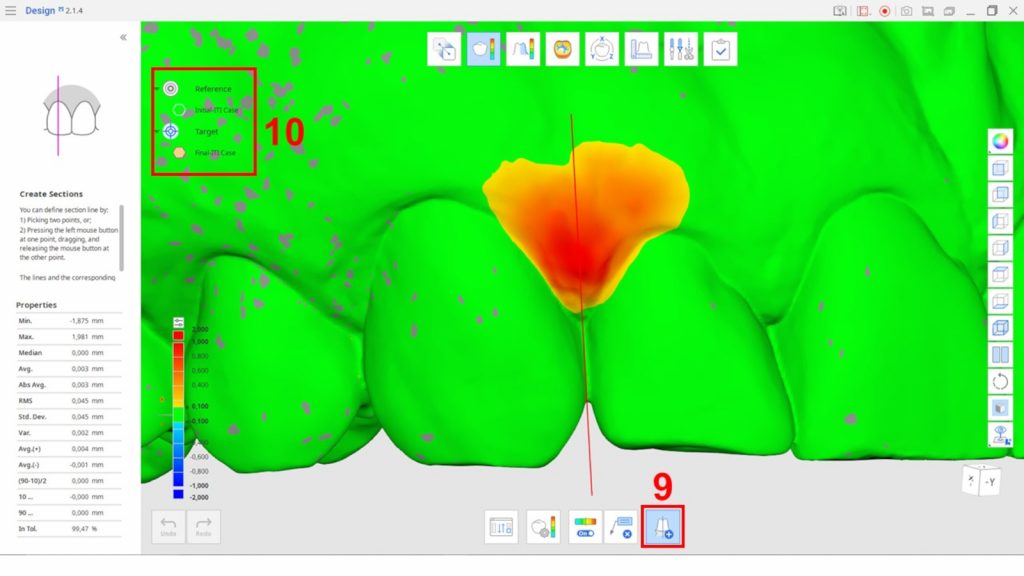
Task: Click the stamp icon at right toolbar bottom
Action: point(1000,435)
